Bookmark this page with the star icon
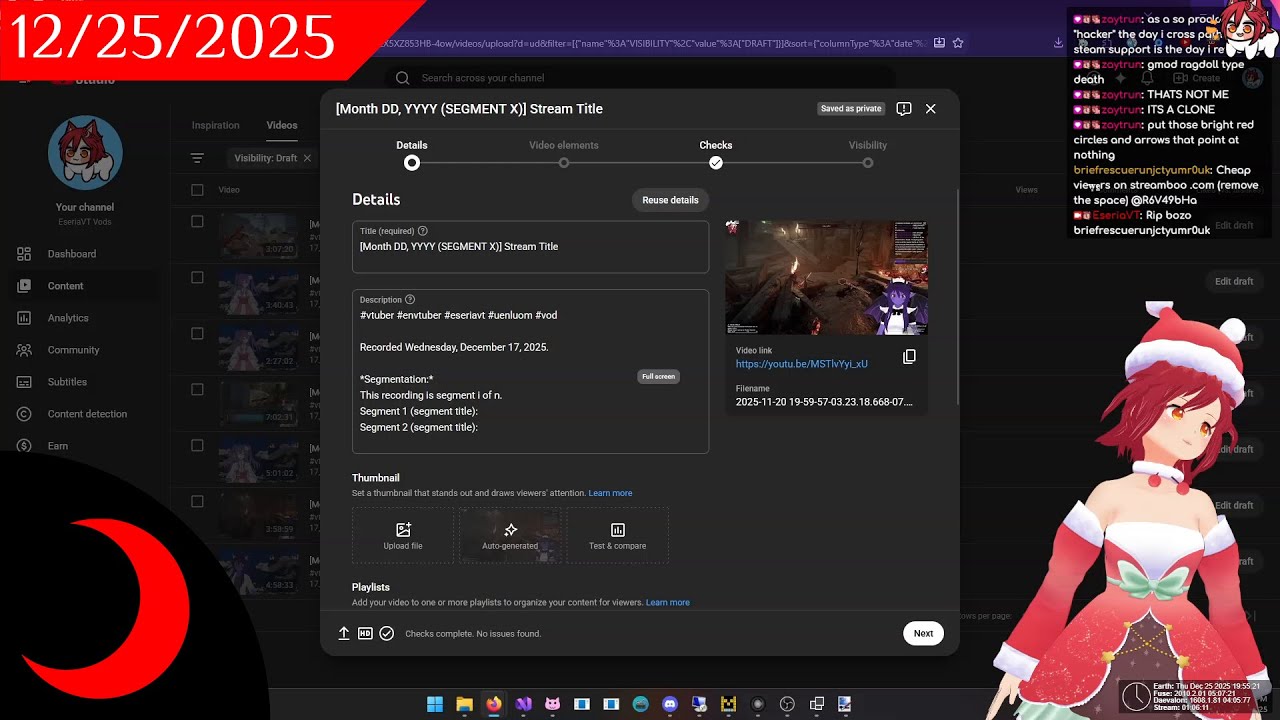Viewport: 1280px width, 720px height. coord(958,43)
